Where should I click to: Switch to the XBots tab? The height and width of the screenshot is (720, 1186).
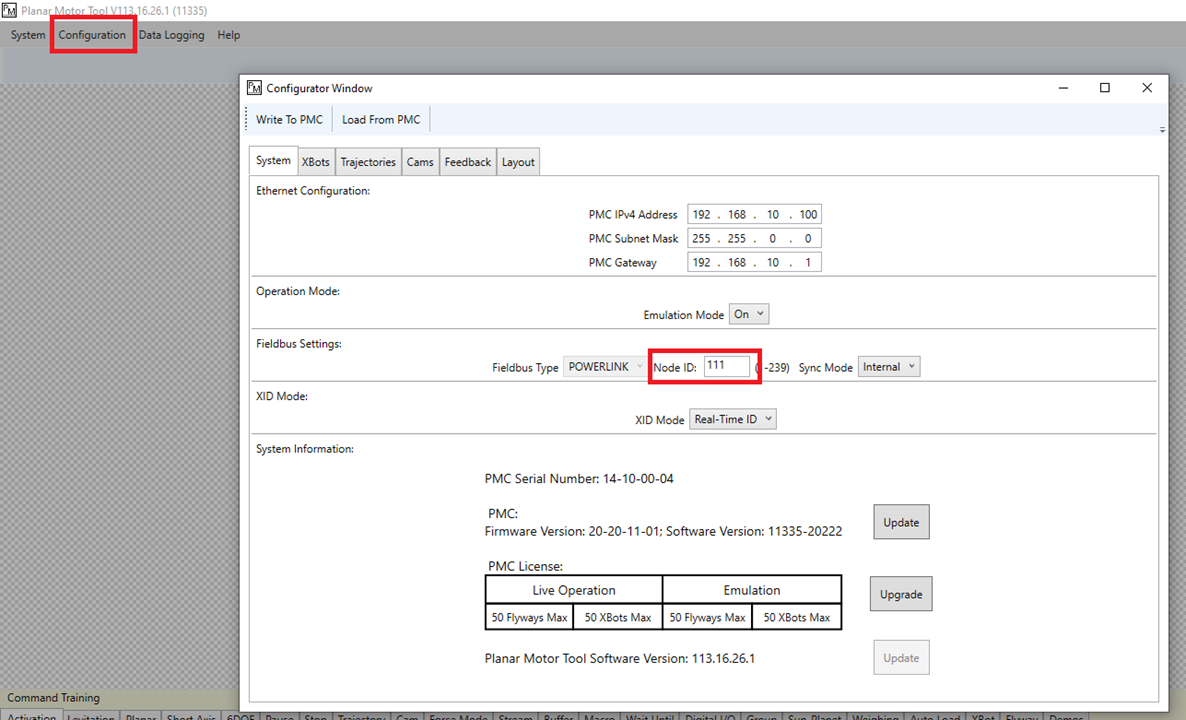315,162
